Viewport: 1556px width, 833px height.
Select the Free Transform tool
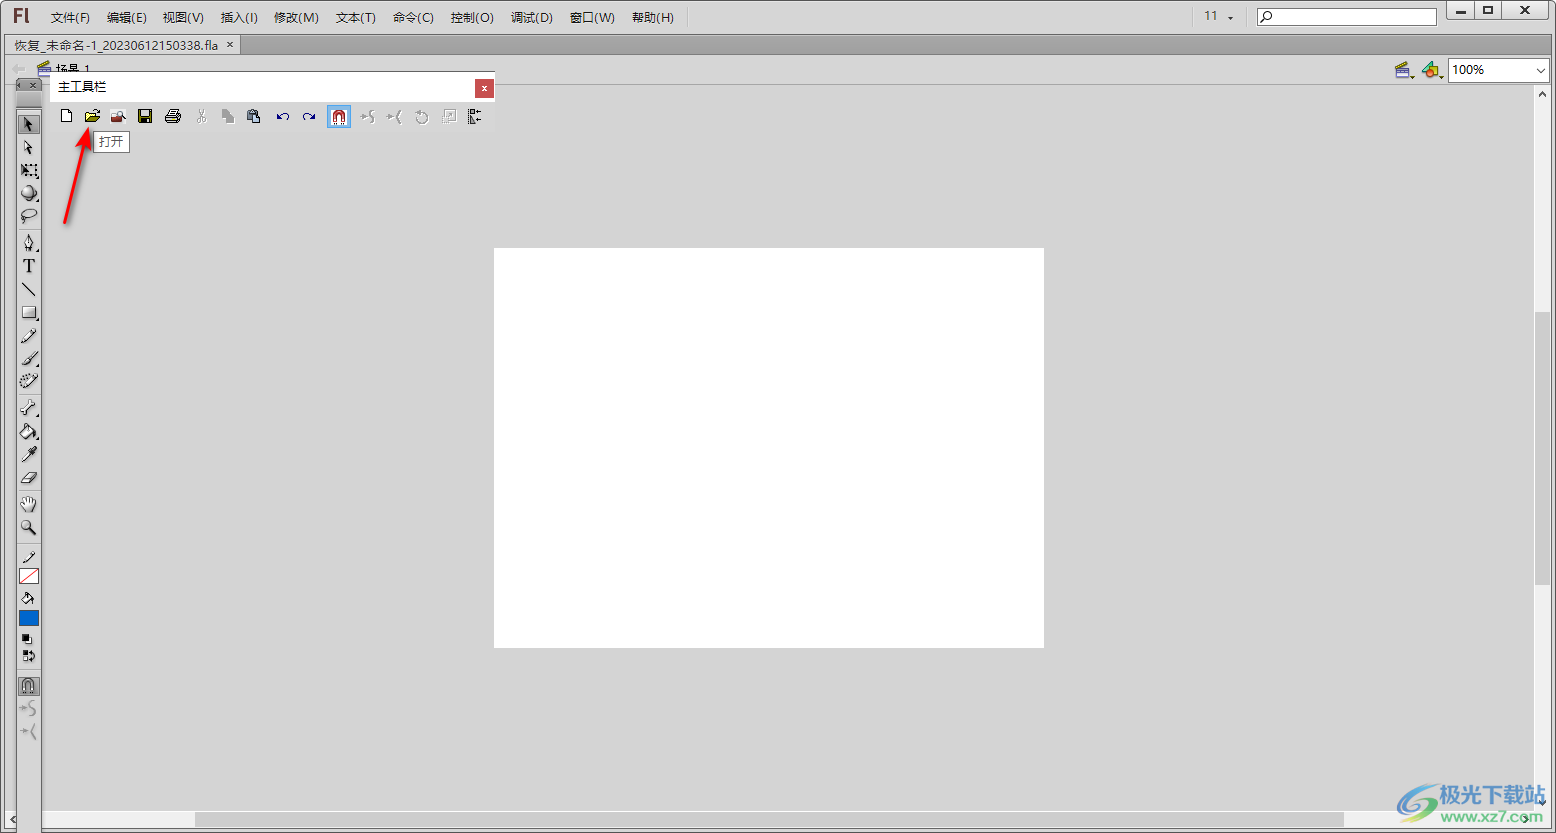(x=29, y=171)
